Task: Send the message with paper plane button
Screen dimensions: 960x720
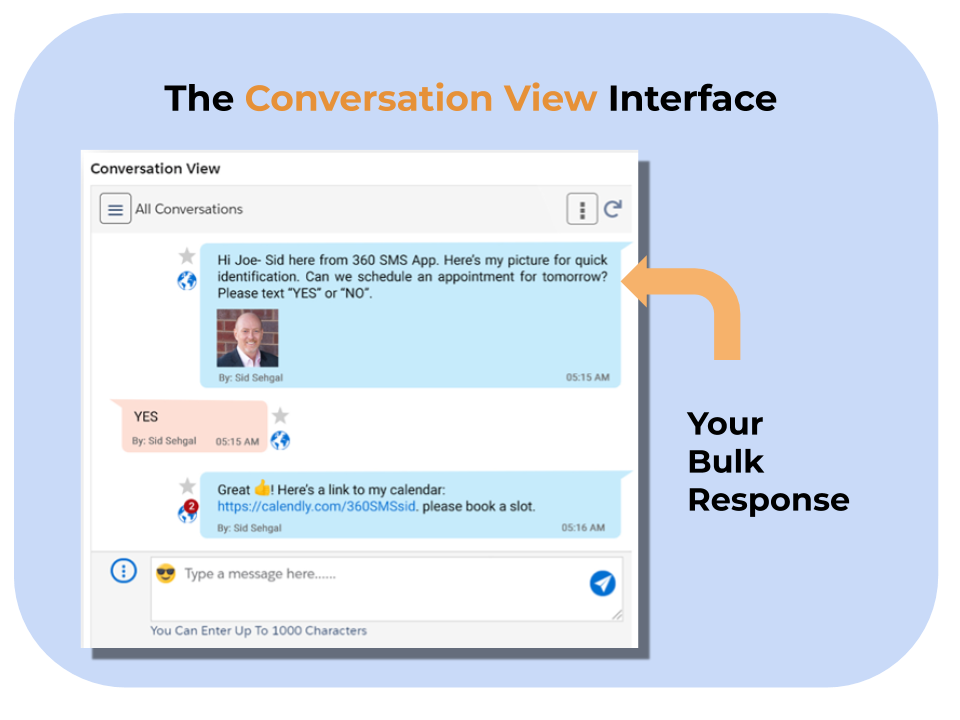Action: (602, 583)
